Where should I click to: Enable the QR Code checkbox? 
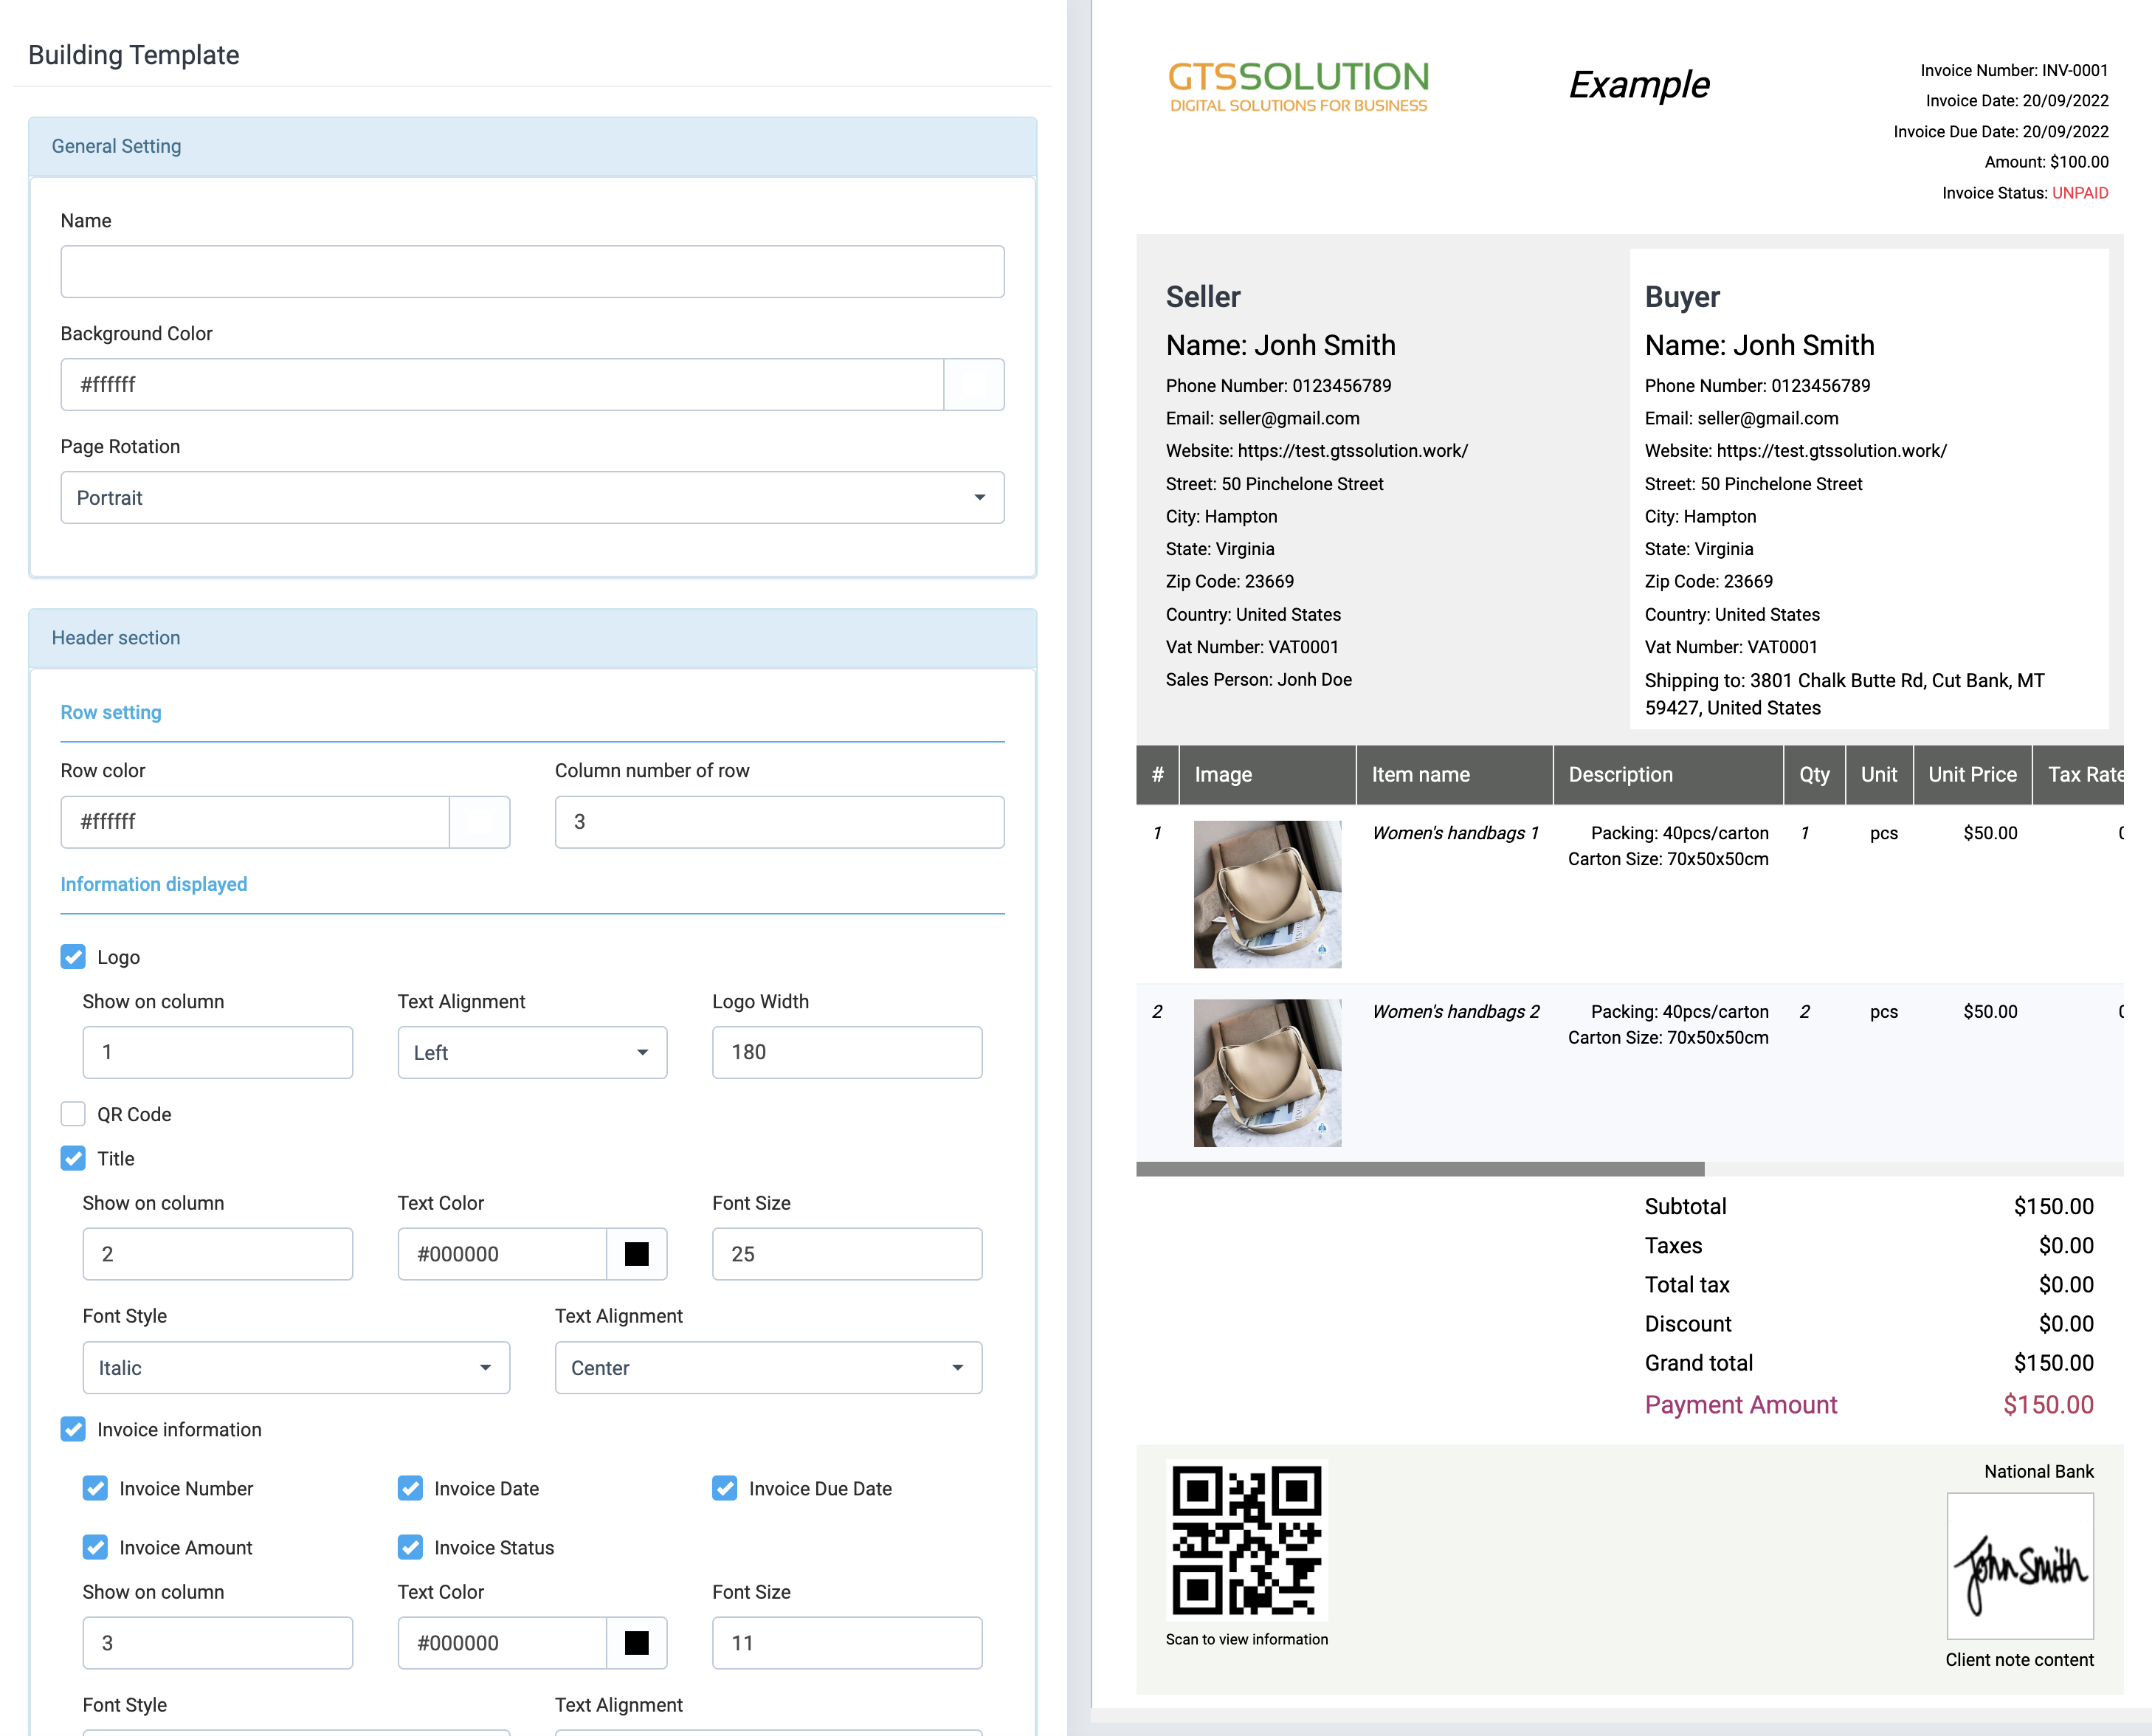(73, 1113)
